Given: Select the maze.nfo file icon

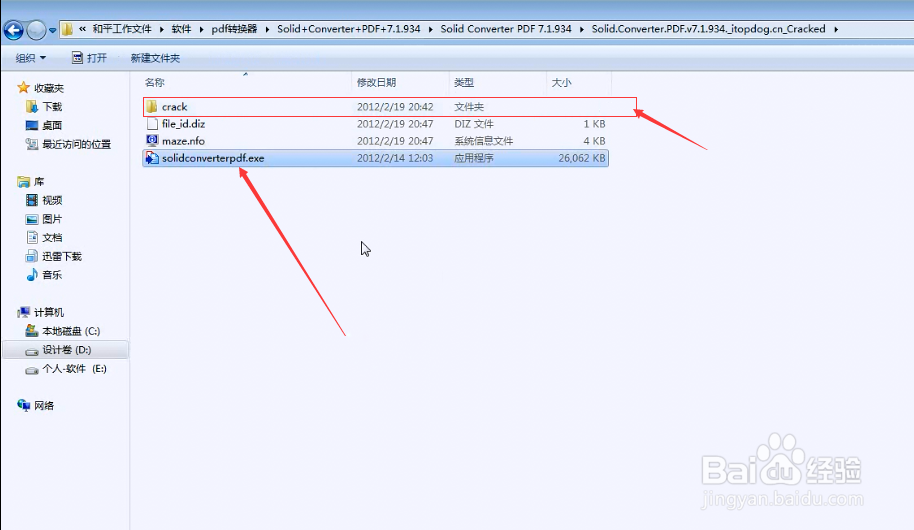Looking at the screenshot, I should pos(152,141).
